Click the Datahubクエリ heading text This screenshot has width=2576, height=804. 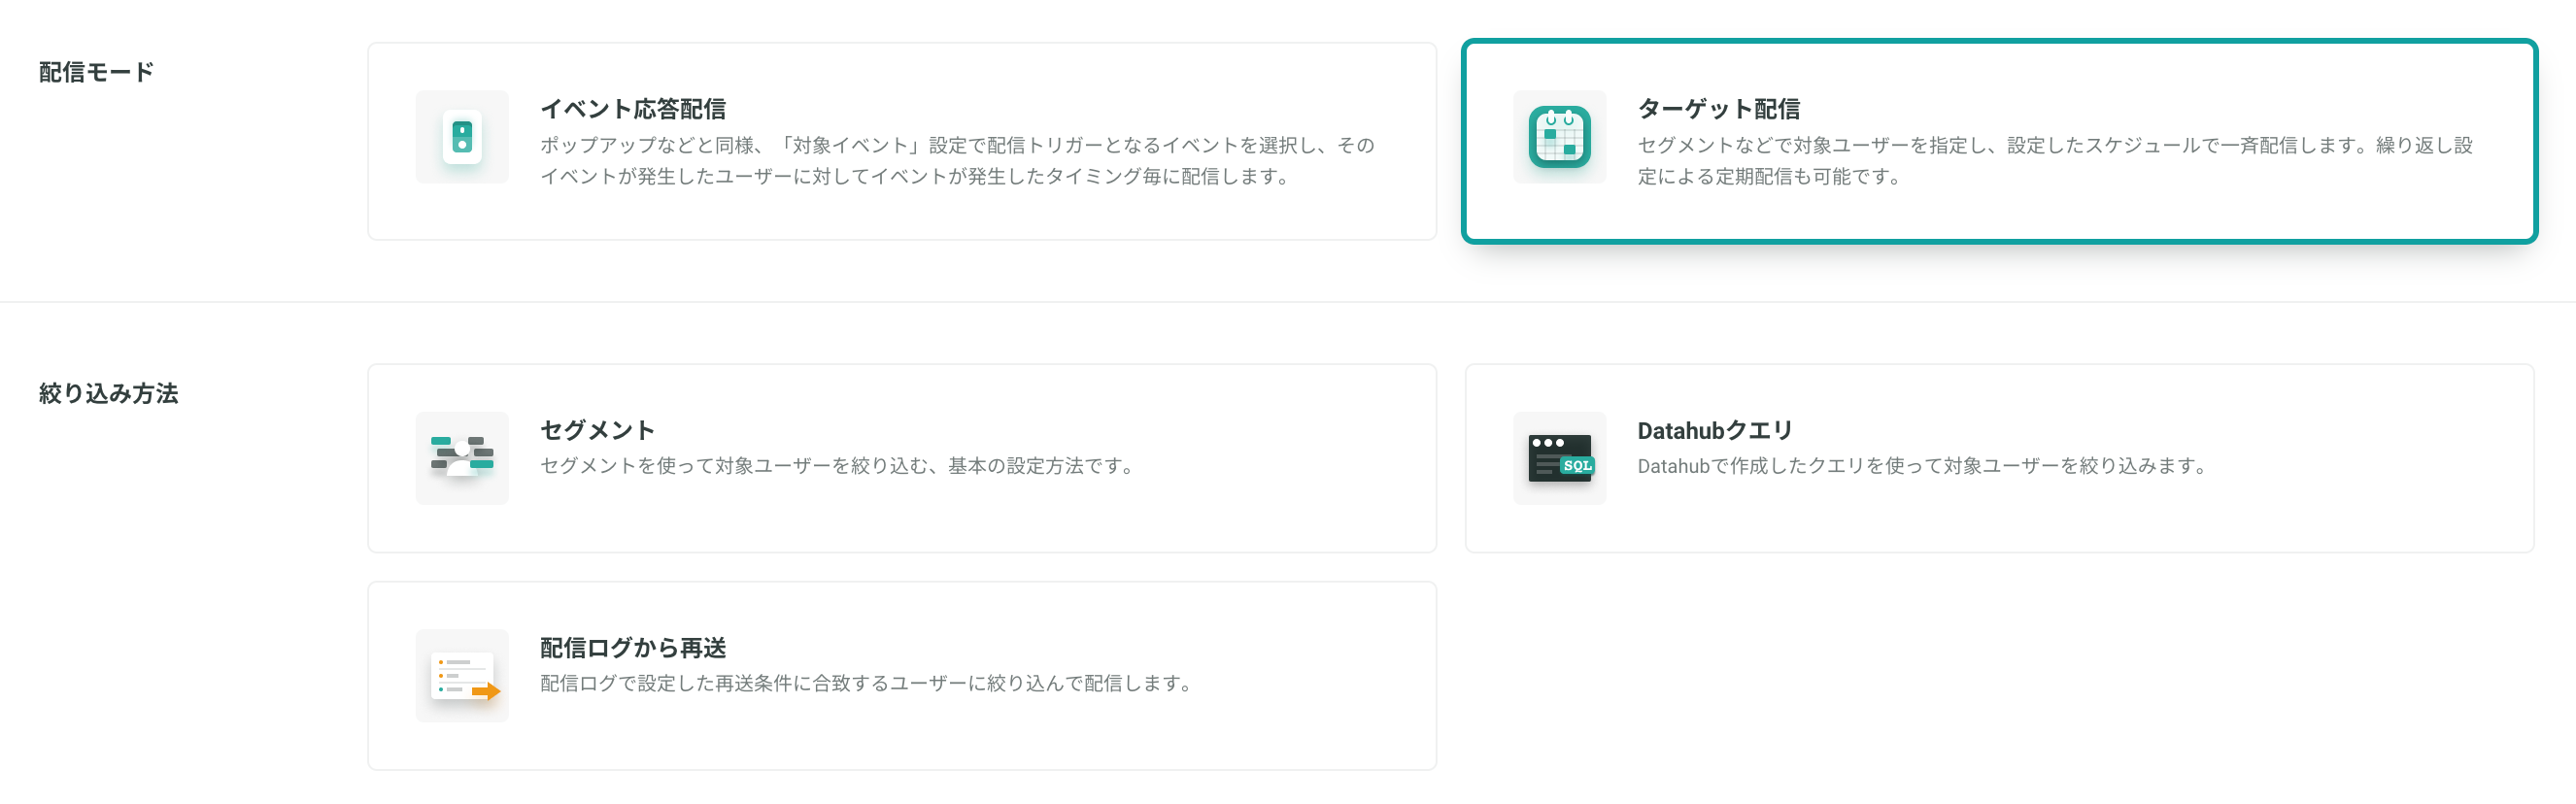pos(1715,430)
